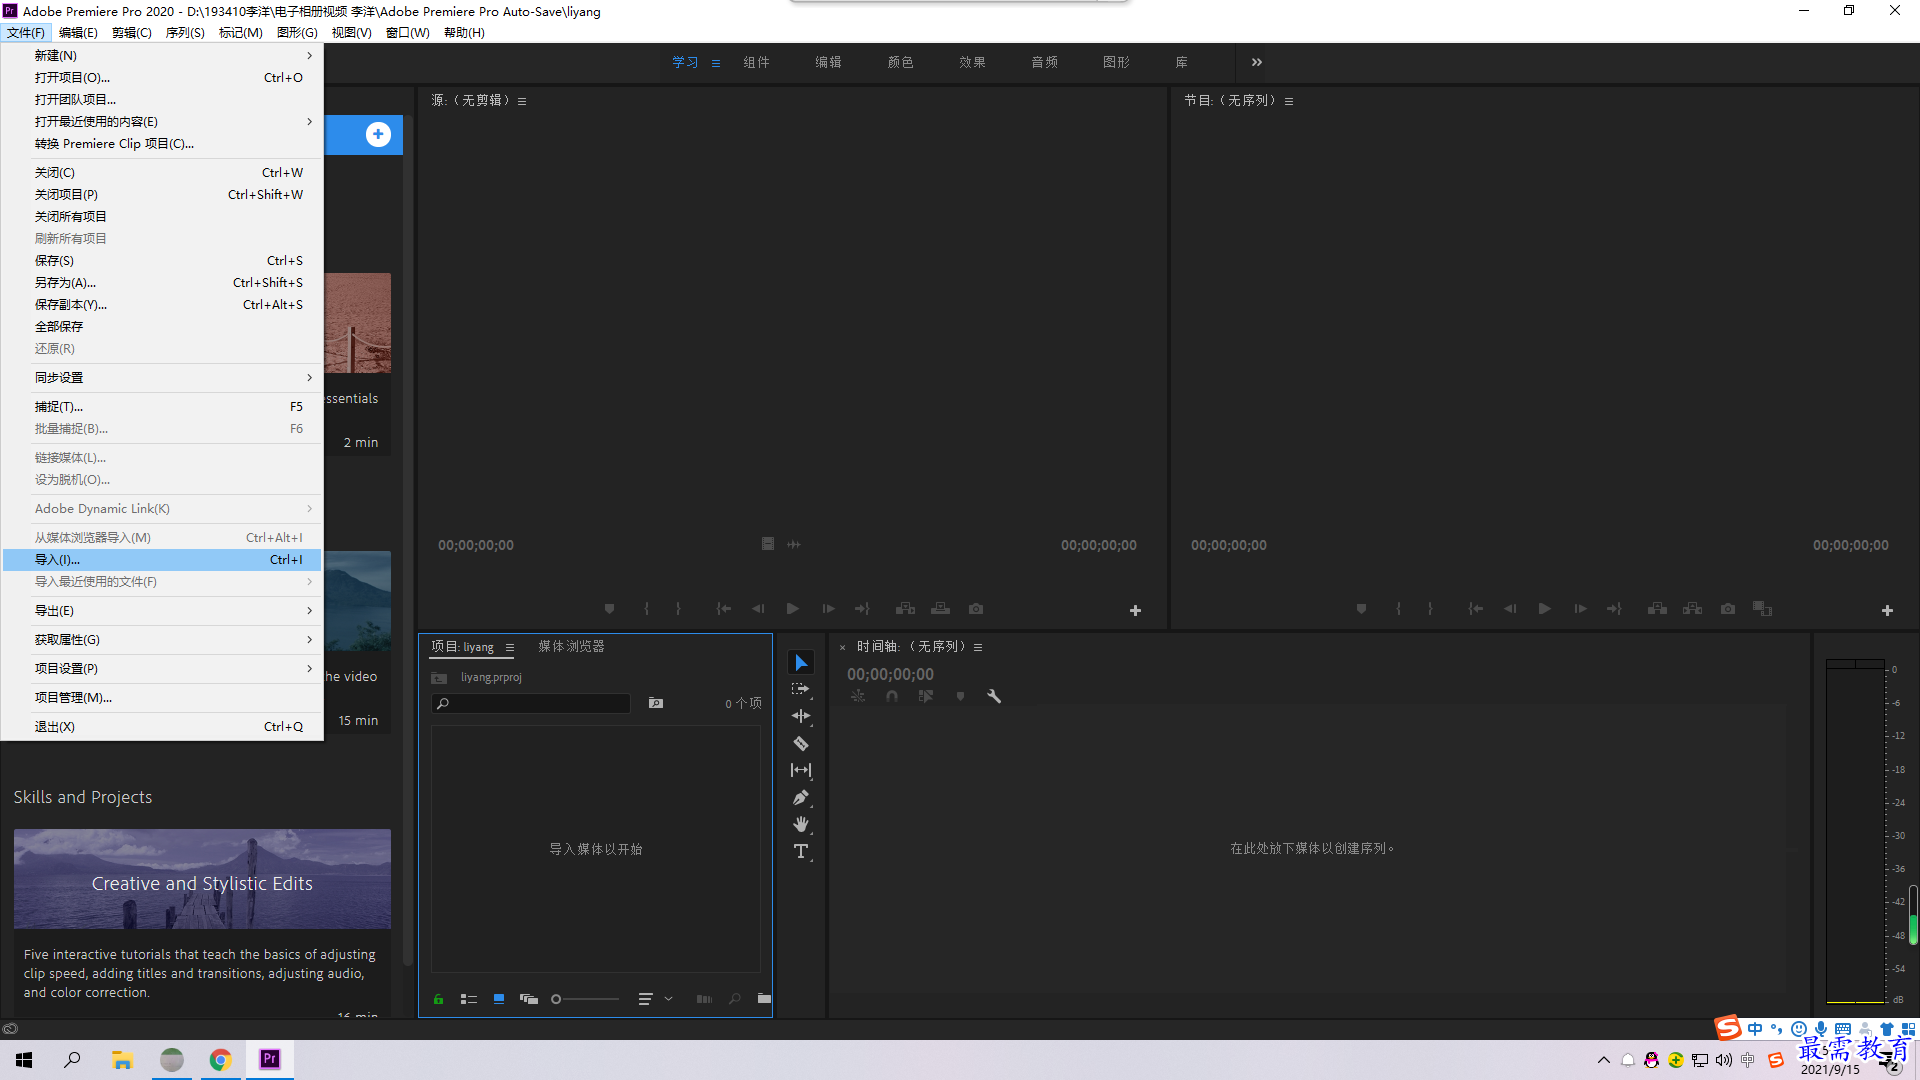The width and height of the screenshot is (1920, 1080).
Task: Open Source monitor Button Editor plus
Action: (x=1135, y=610)
